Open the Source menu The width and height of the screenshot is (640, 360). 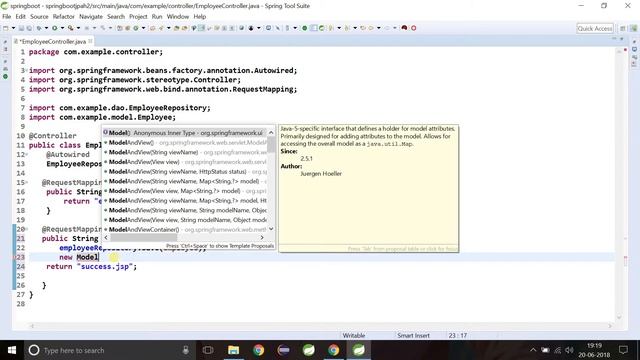pos(39,17)
